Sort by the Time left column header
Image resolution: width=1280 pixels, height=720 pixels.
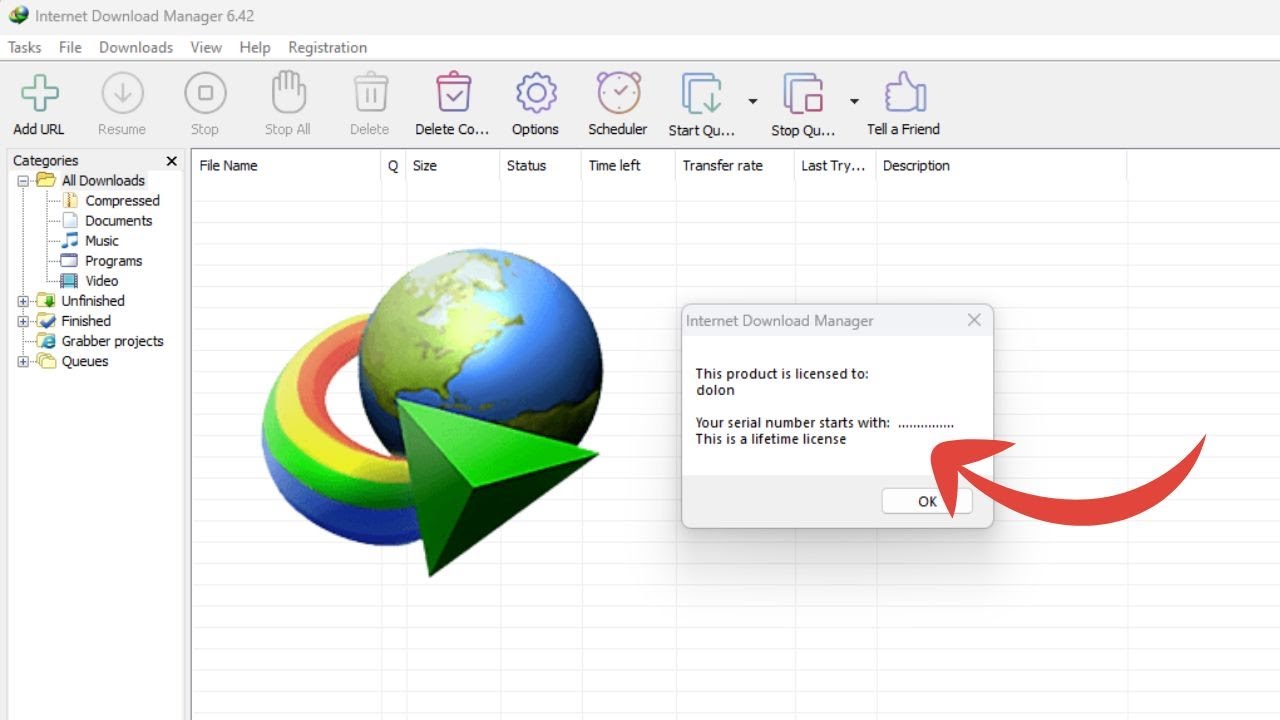[x=628, y=166]
